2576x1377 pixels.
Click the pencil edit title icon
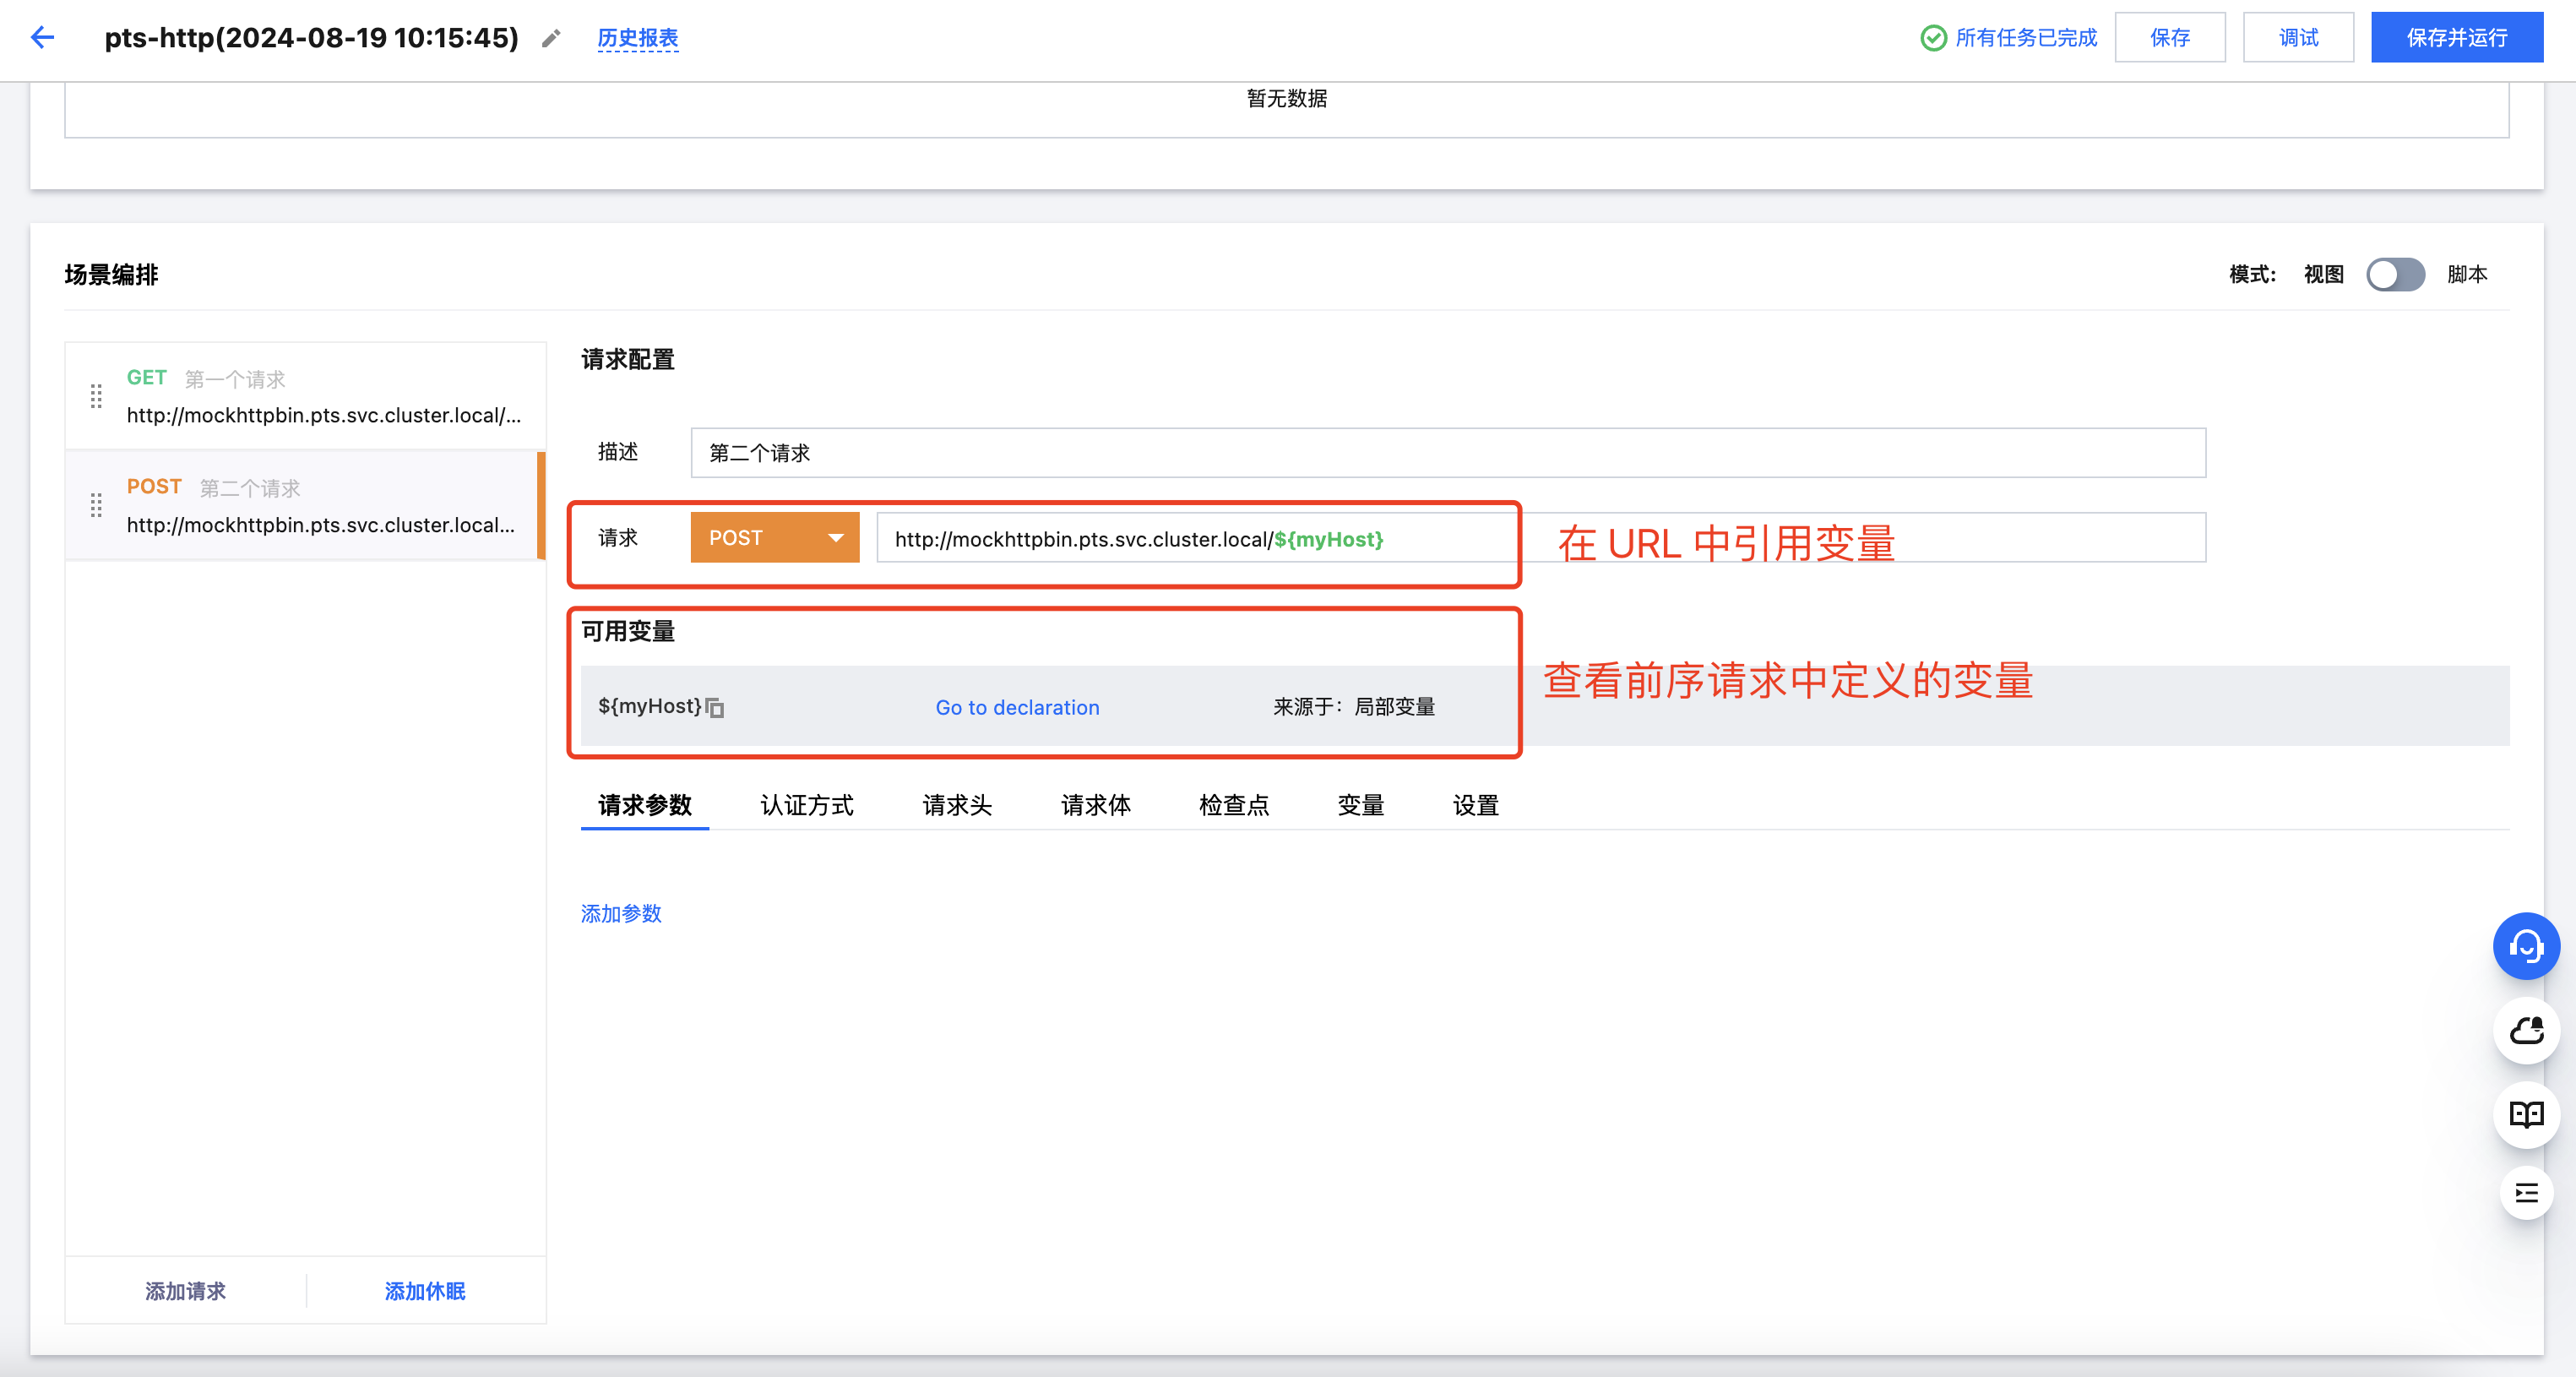point(551,39)
